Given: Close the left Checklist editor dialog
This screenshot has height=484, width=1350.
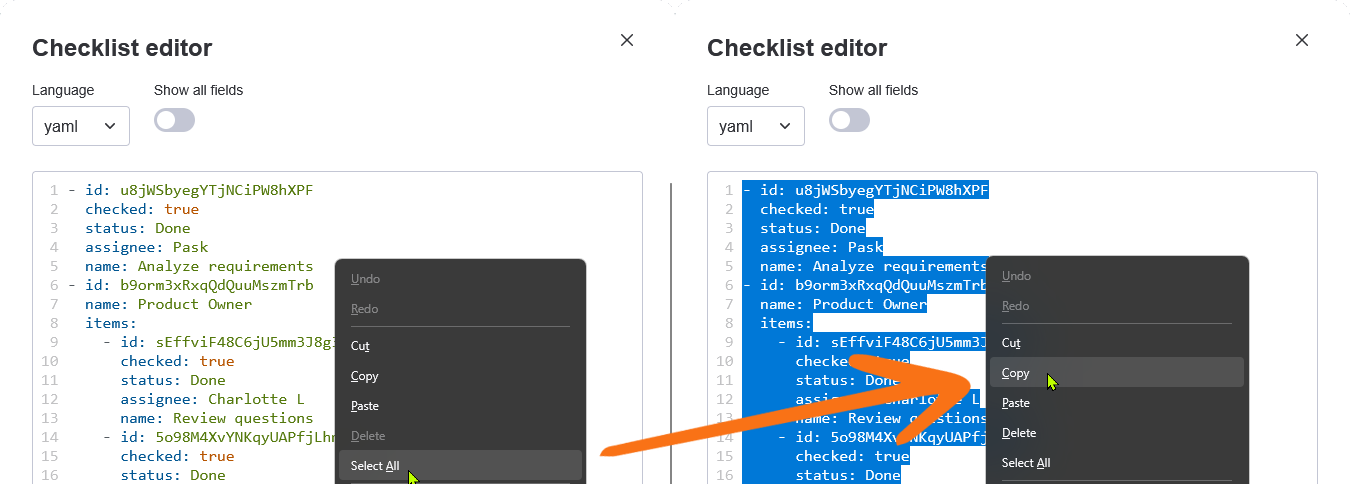Looking at the screenshot, I should pos(627,40).
